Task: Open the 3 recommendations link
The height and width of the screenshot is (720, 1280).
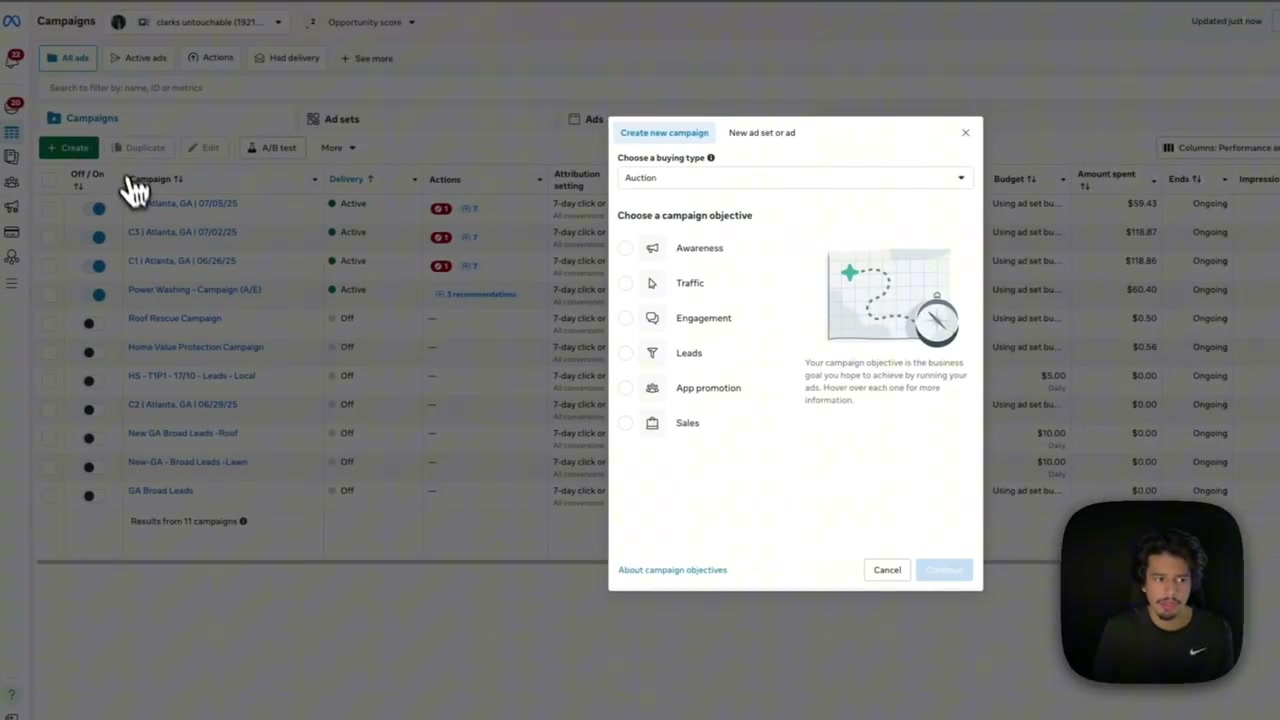Action: pos(476,294)
